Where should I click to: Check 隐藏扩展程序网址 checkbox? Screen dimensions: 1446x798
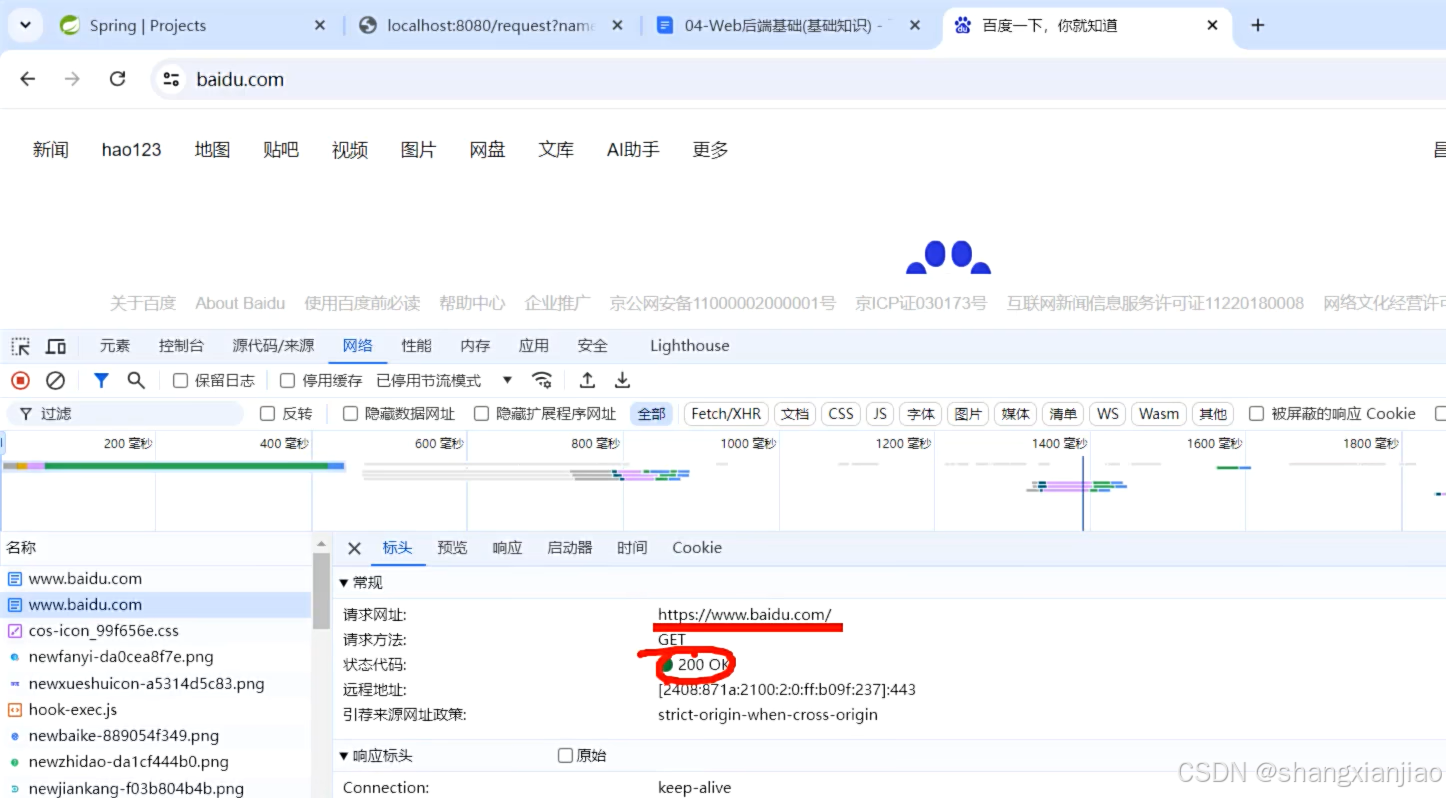[x=481, y=414]
